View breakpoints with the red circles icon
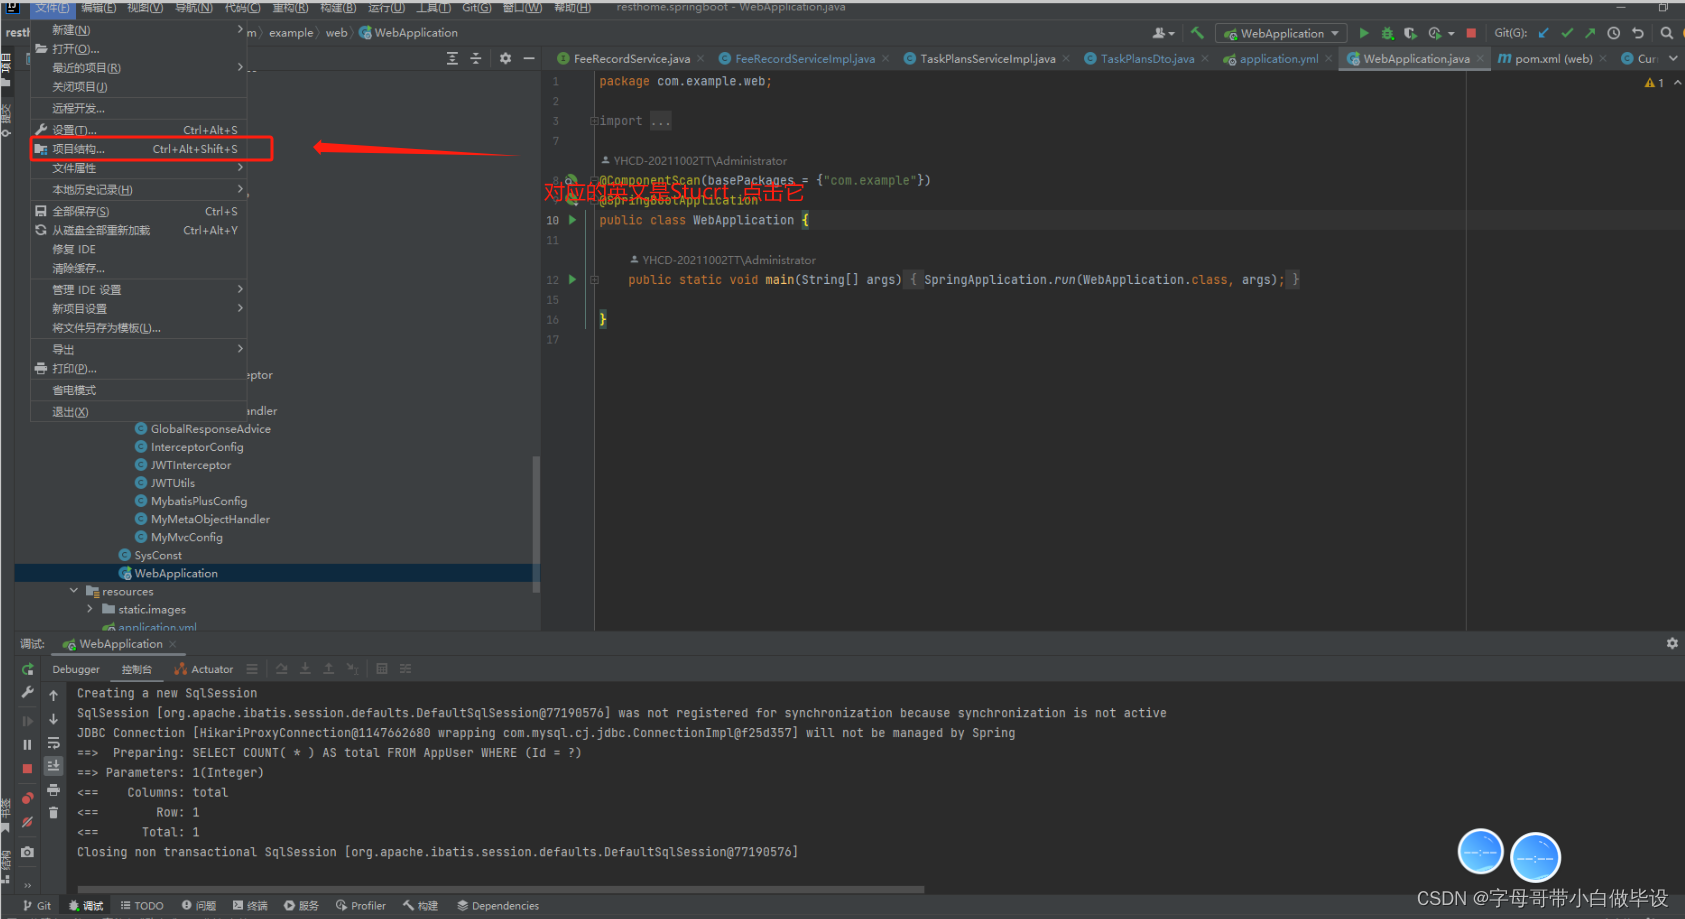Viewport: 1685px width, 919px height. point(27,798)
